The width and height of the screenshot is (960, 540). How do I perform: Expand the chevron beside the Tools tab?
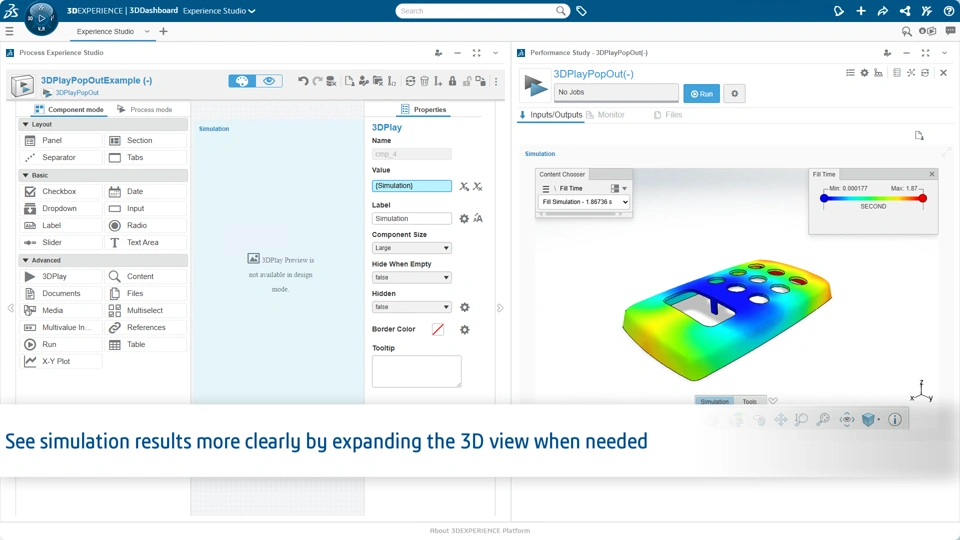(x=773, y=401)
